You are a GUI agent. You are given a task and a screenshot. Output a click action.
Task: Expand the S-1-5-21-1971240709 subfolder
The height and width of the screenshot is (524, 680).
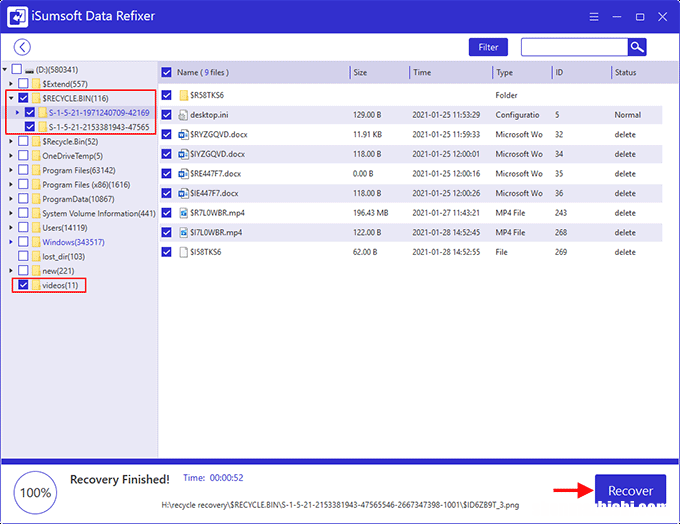click(x=17, y=112)
